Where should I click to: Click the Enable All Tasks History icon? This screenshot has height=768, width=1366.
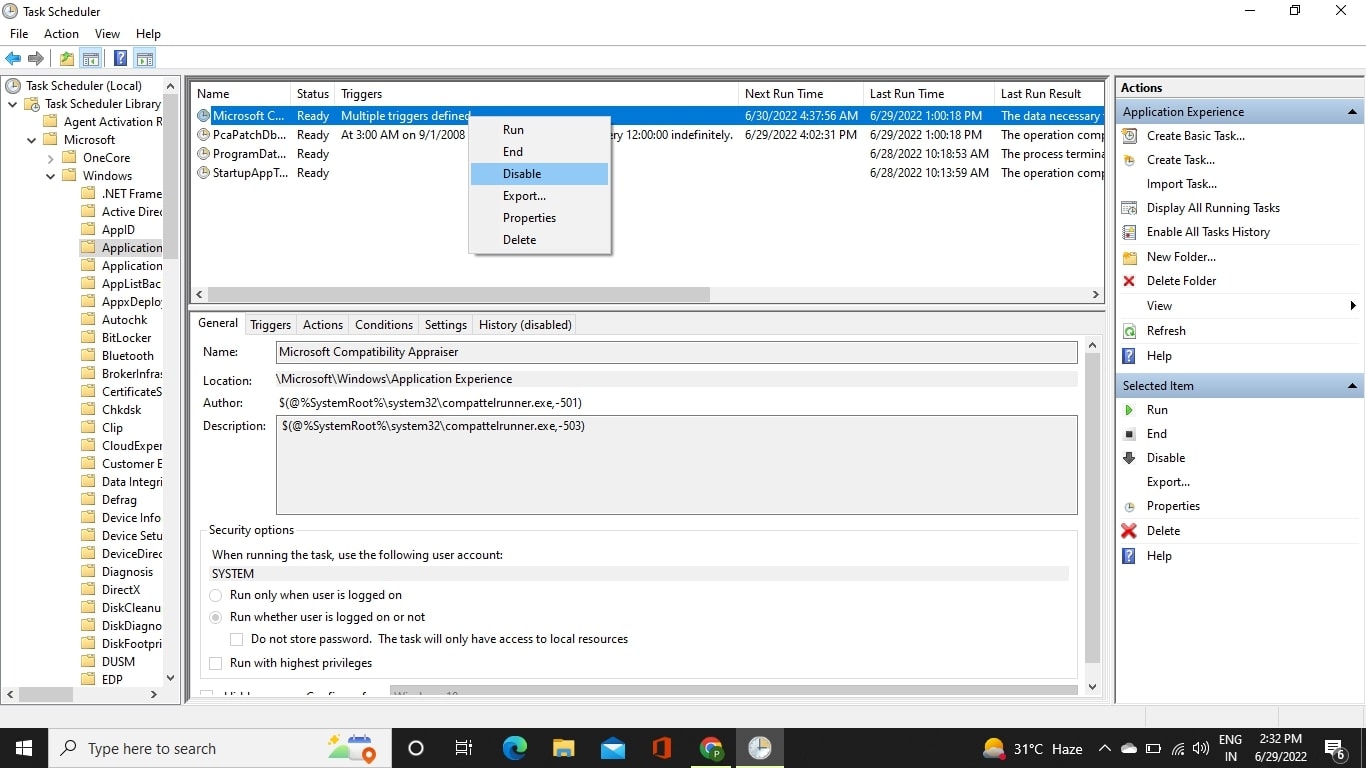[x=1130, y=232]
